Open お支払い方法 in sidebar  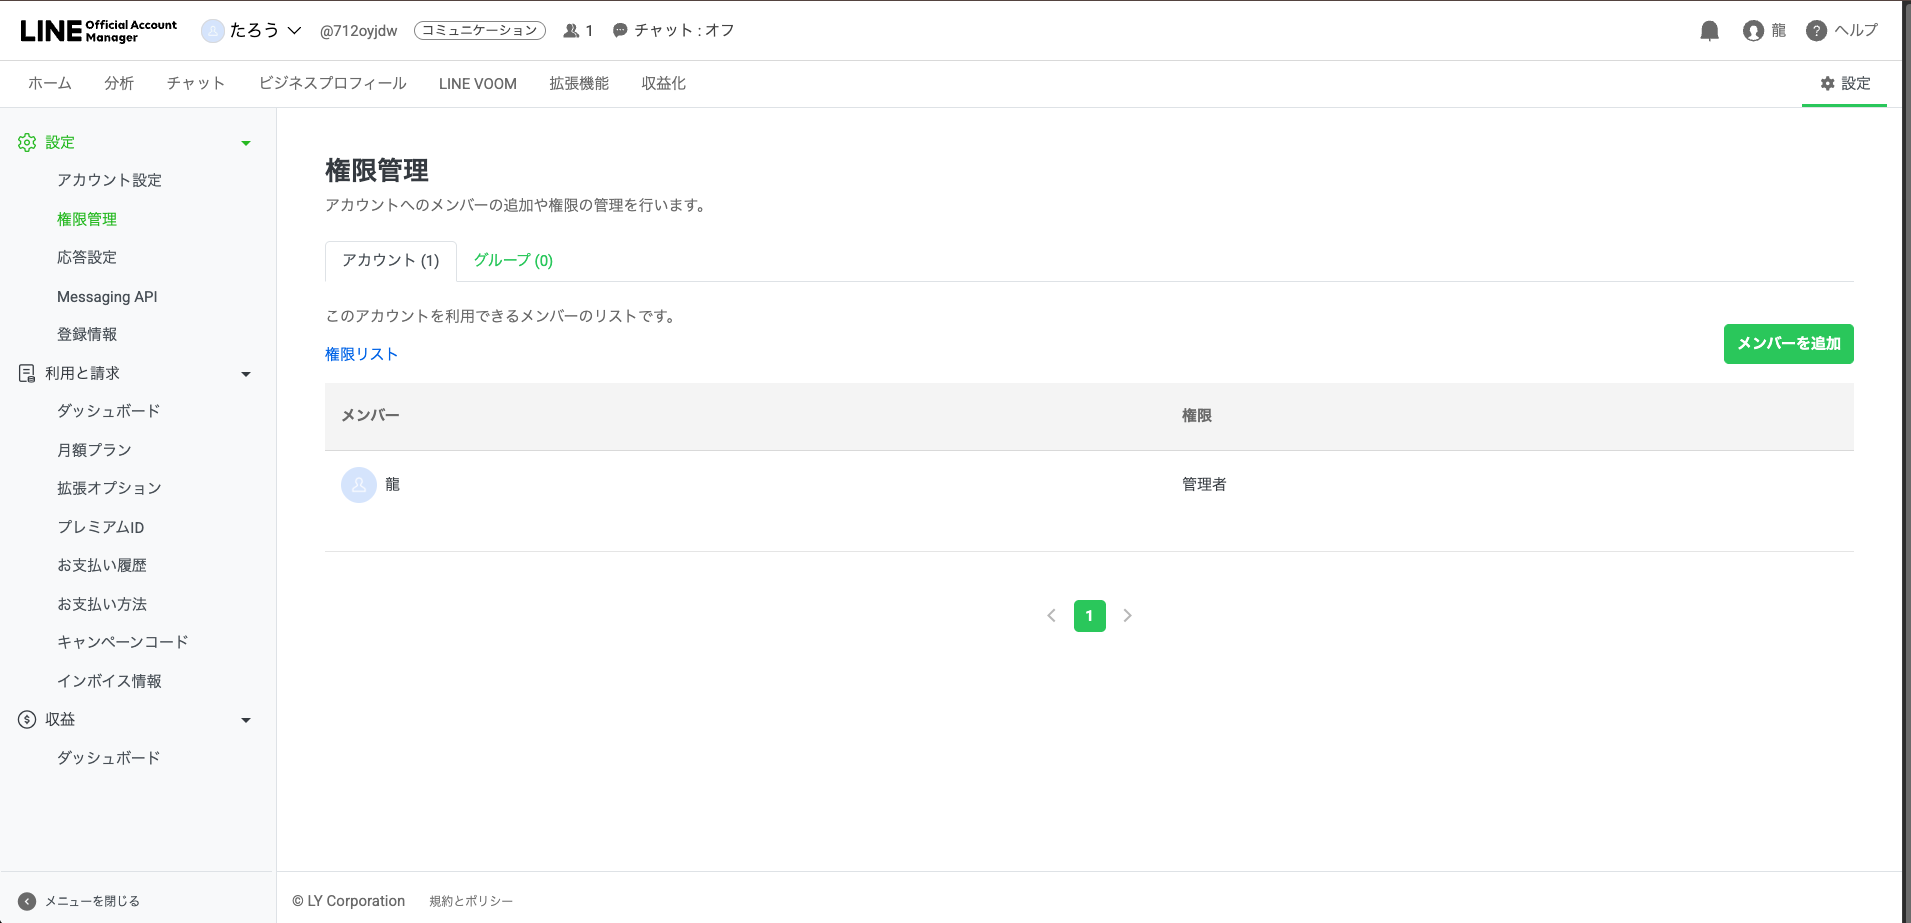(x=102, y=604)
